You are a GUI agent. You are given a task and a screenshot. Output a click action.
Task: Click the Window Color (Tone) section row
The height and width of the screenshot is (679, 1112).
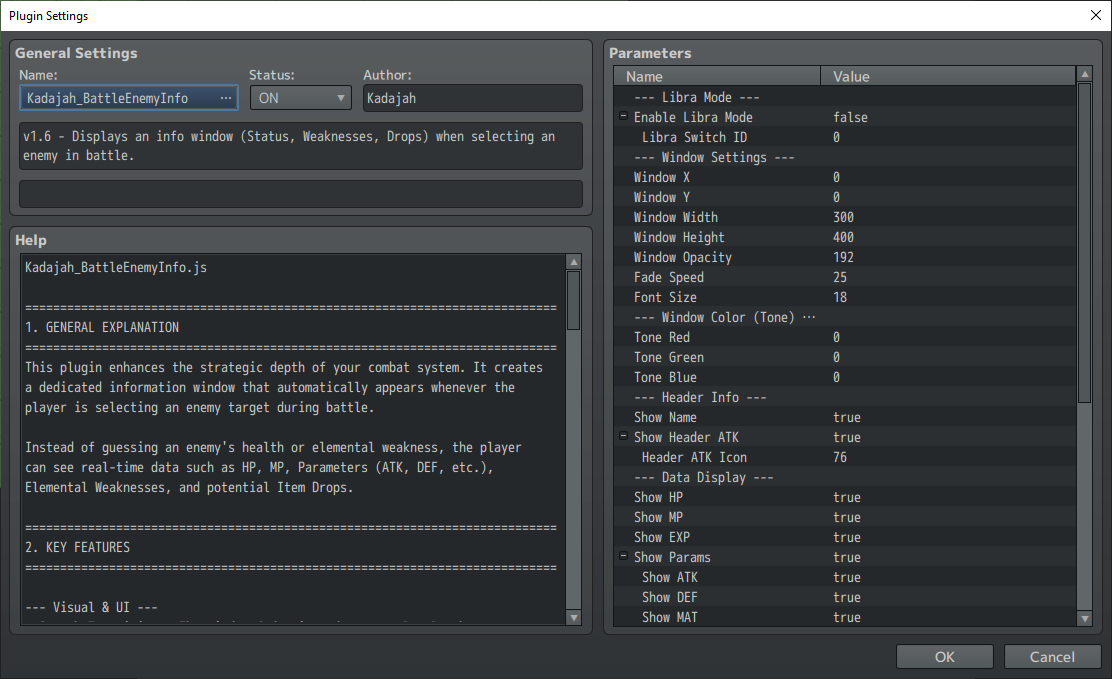pyautogui.click(x=845, y=317)
